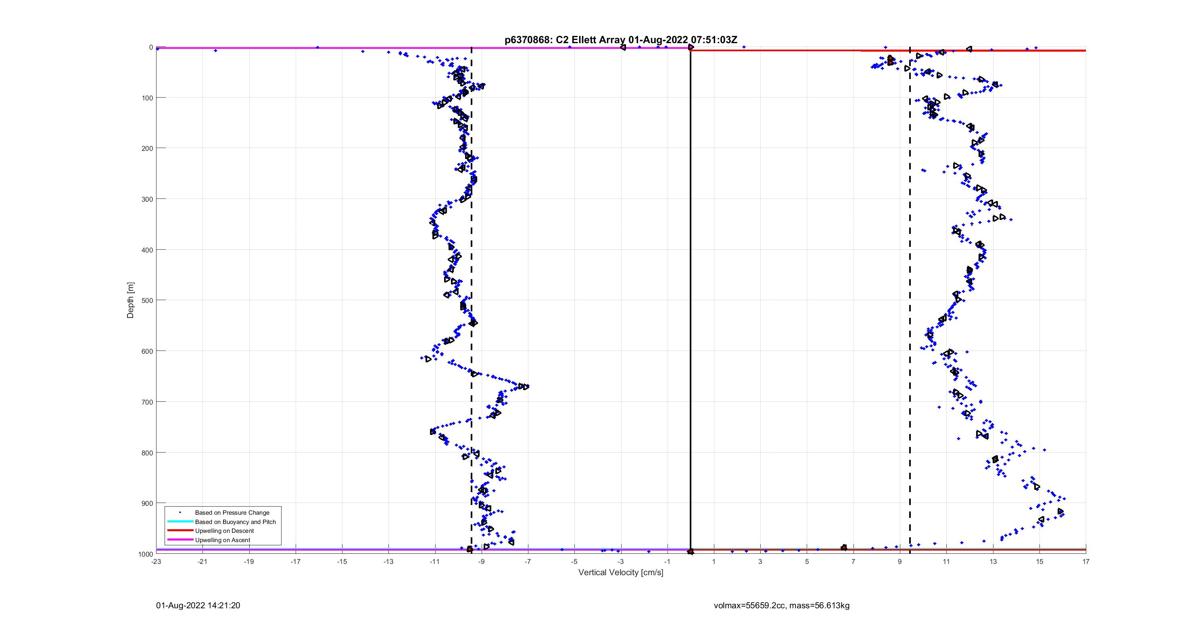Click the x-axis tick label '-11'
This screenshot has height=622, width=1200.
tap(435, 562)
